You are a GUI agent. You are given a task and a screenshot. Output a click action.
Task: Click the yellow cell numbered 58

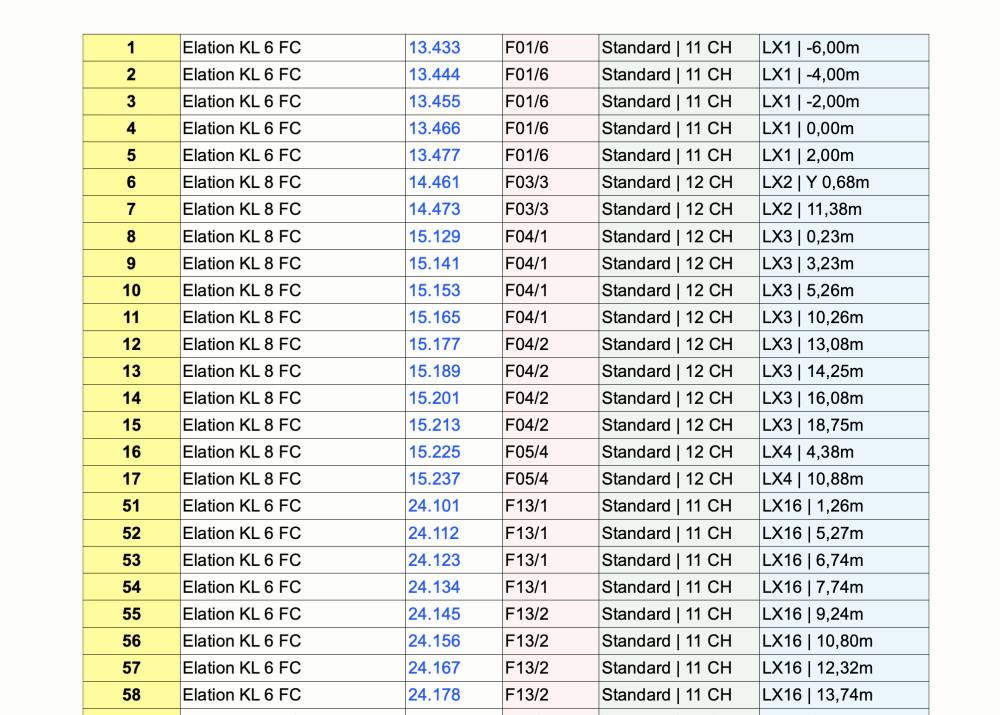click(131, 695)
